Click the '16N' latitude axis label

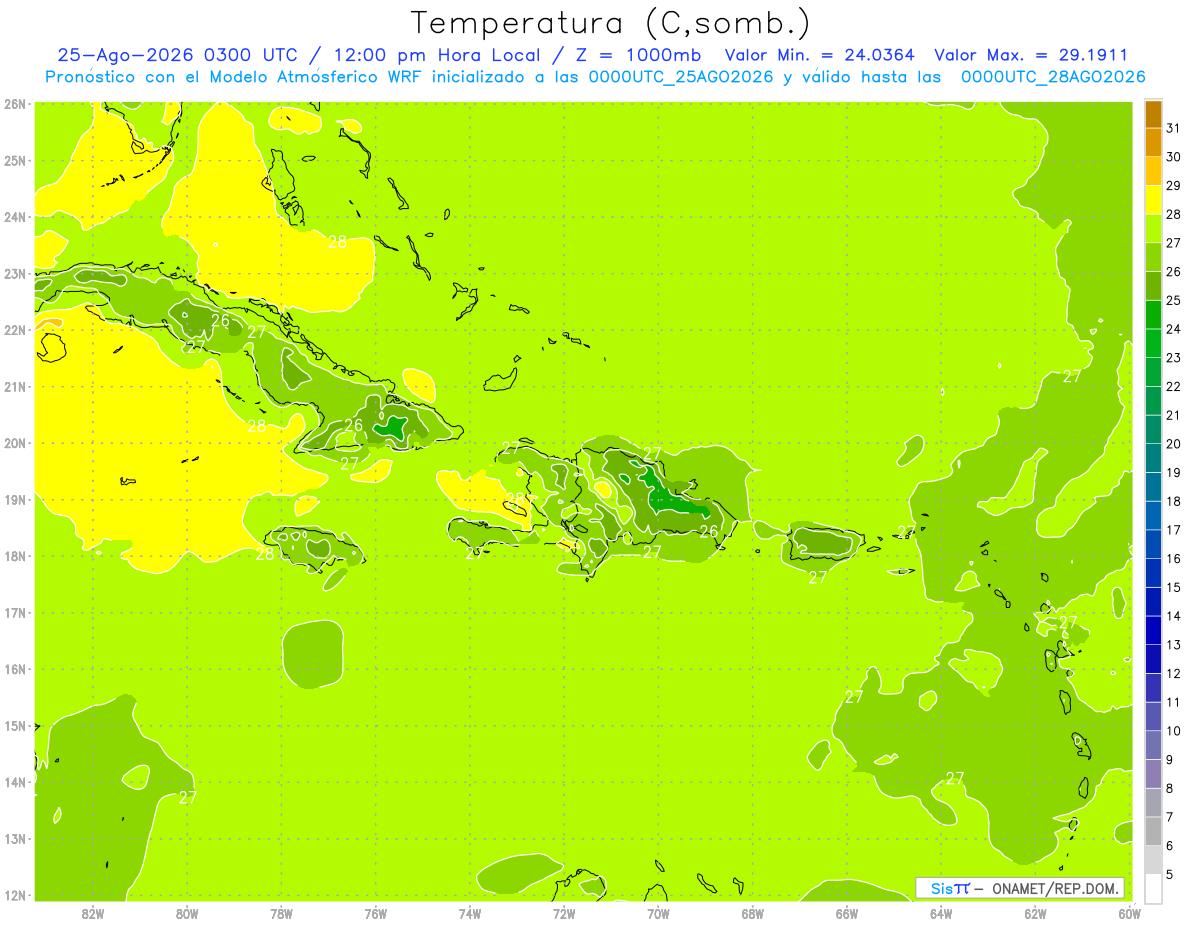14,669
